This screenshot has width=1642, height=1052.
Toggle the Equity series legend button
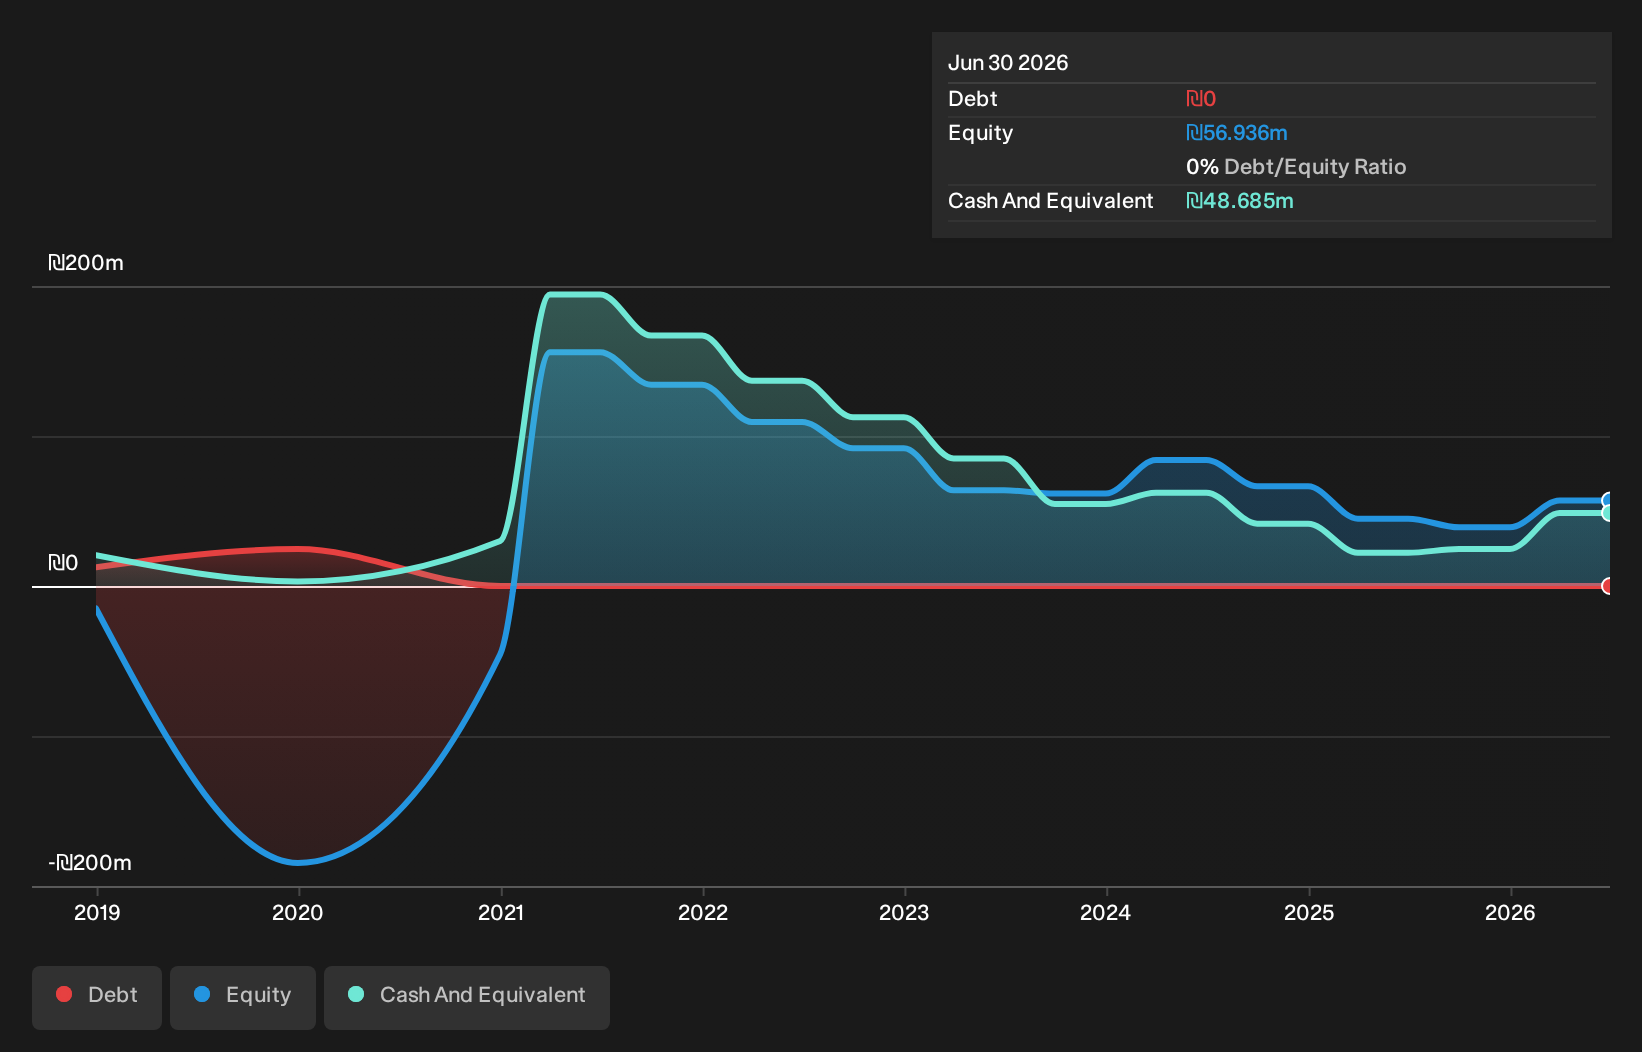[243, 997]
